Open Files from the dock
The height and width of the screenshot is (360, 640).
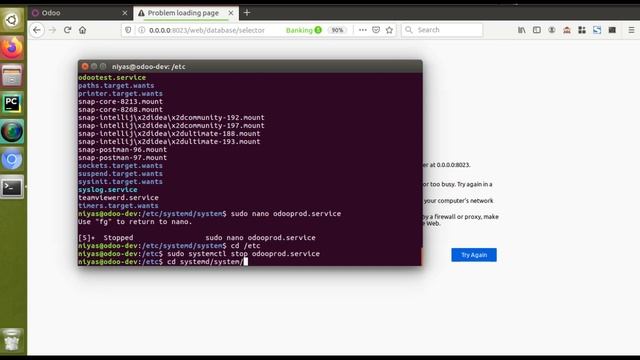click(12, 76)
